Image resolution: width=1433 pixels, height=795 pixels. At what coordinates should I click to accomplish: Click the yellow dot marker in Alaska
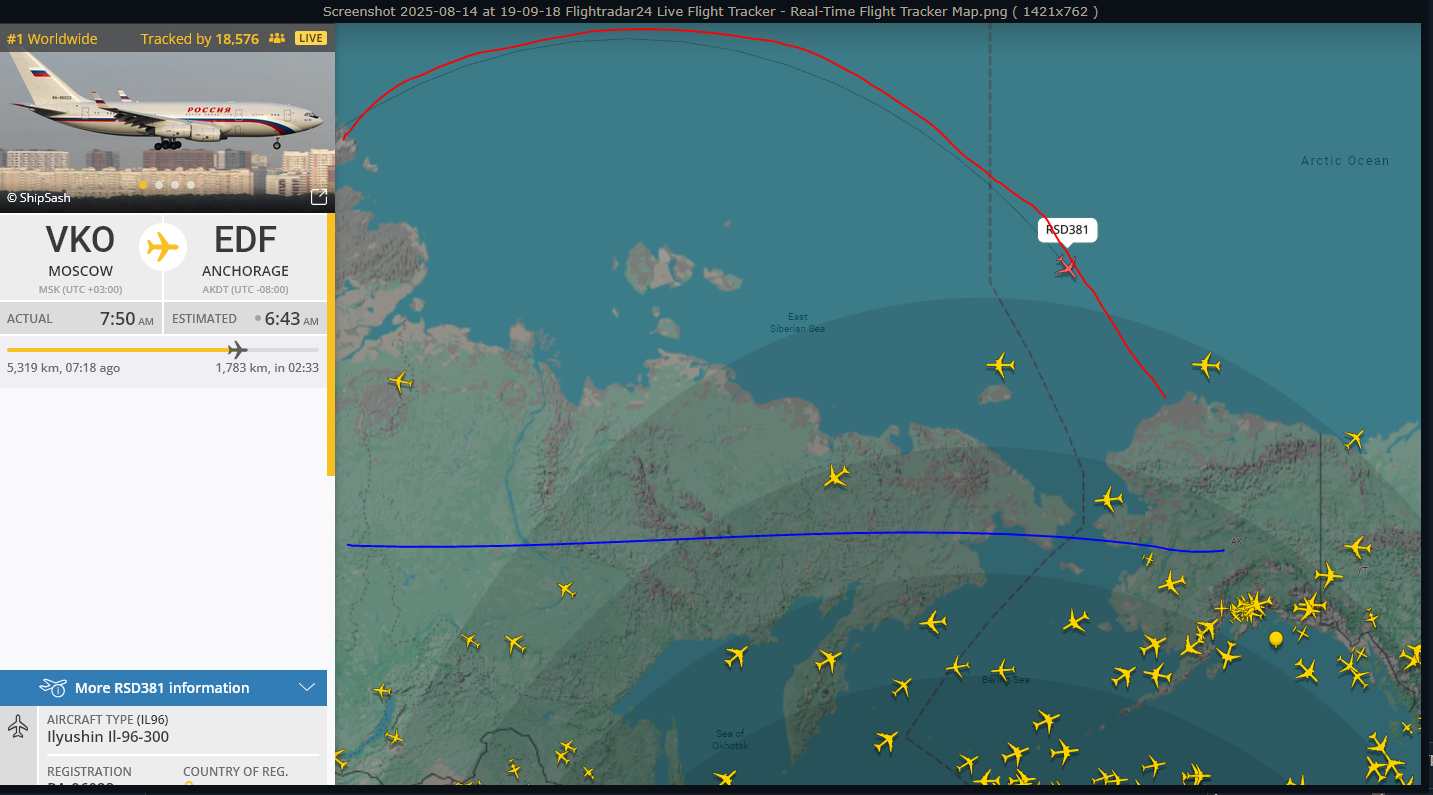pyautogui.click(x=1276, y=638)
